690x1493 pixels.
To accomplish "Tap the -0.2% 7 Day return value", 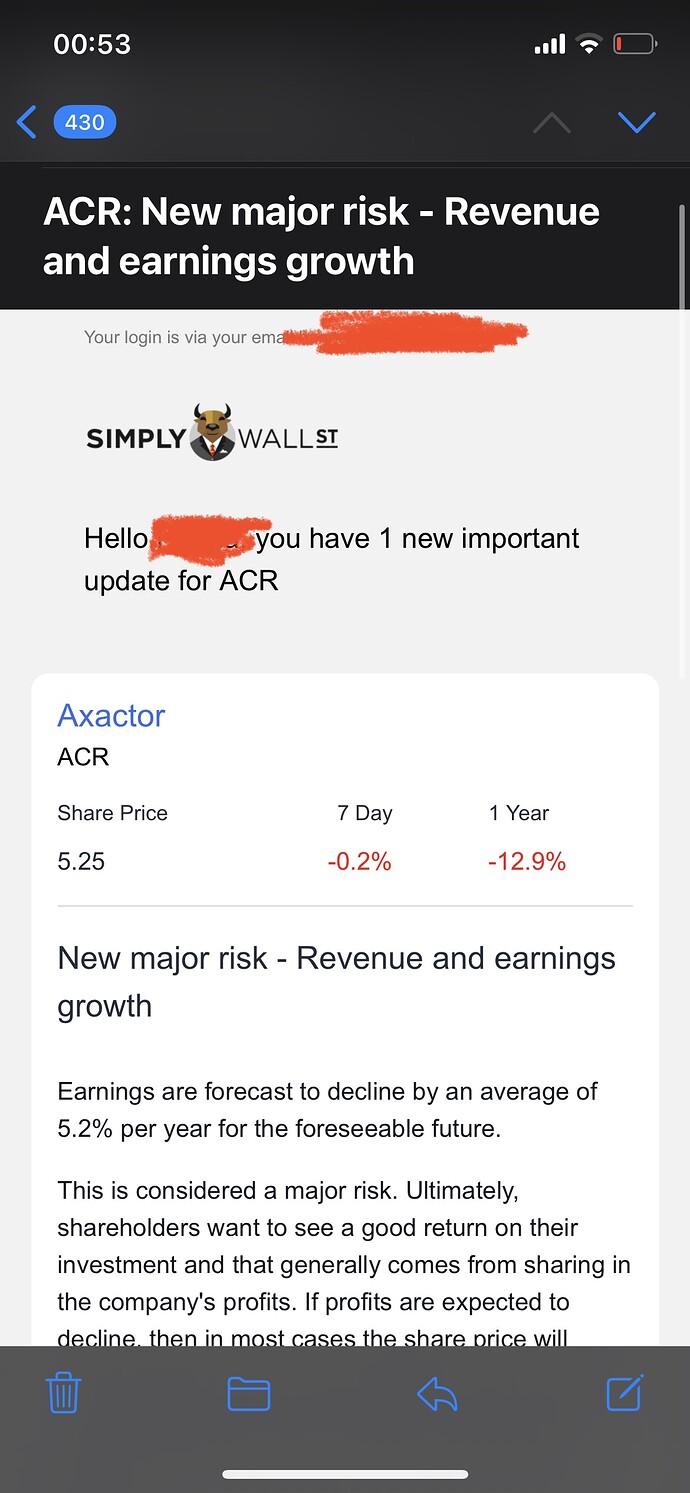I will pos(359,861).
